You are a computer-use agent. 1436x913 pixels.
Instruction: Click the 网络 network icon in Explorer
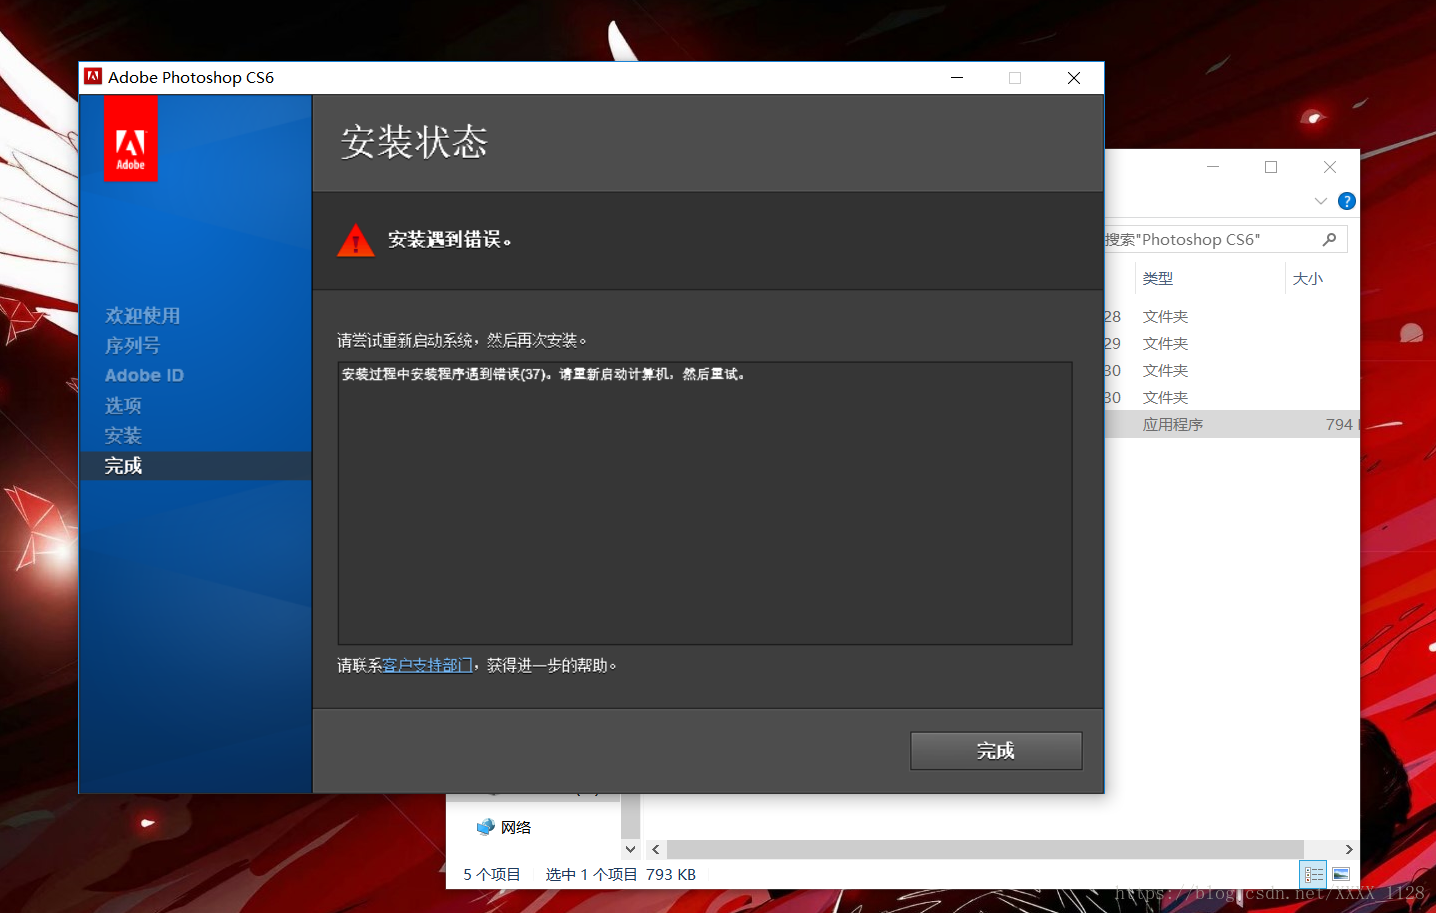(x=486, y=827)
